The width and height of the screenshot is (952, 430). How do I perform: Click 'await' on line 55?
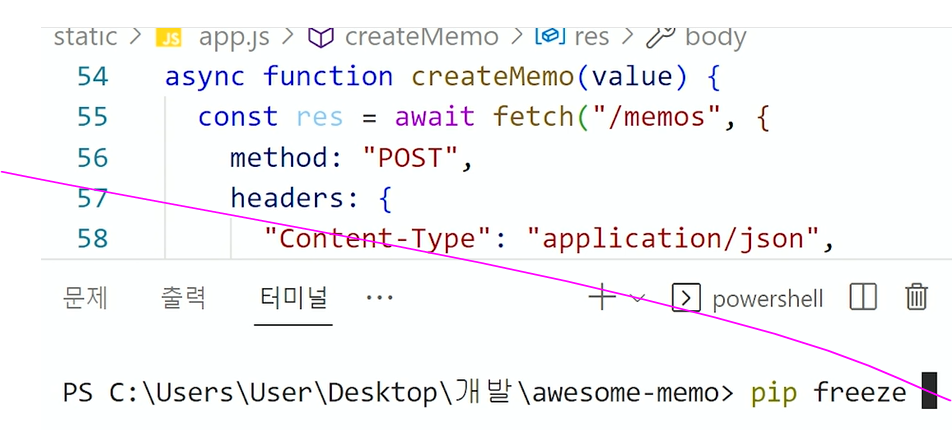pyautogui.click(x=435, y=117)
